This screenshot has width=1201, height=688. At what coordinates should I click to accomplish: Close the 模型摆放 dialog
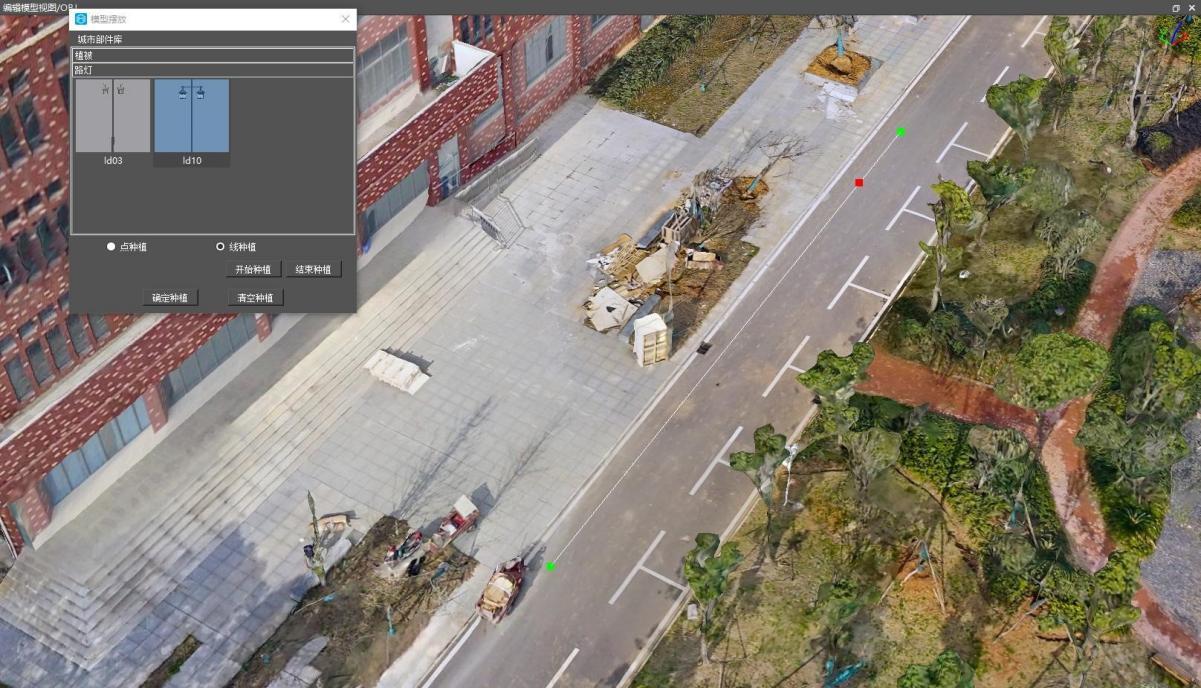[x=346, y=19]
